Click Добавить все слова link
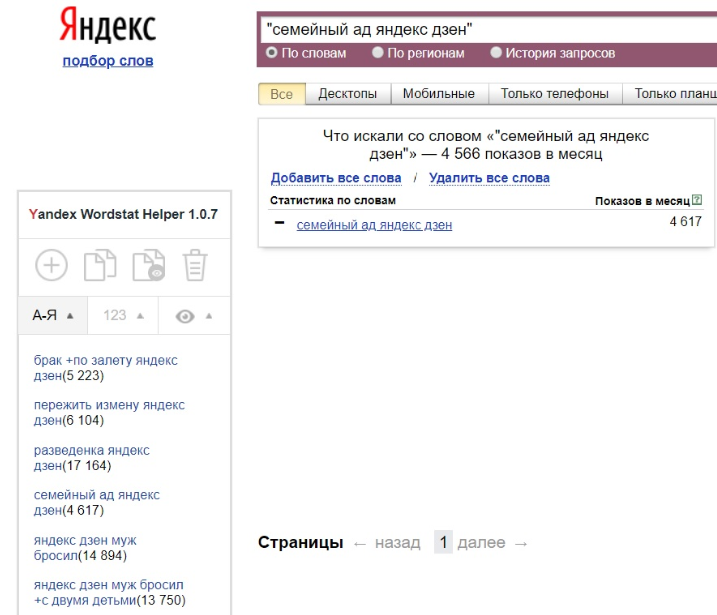The height and width of the screenshot is (615, 717). click(x=336, y=178)
